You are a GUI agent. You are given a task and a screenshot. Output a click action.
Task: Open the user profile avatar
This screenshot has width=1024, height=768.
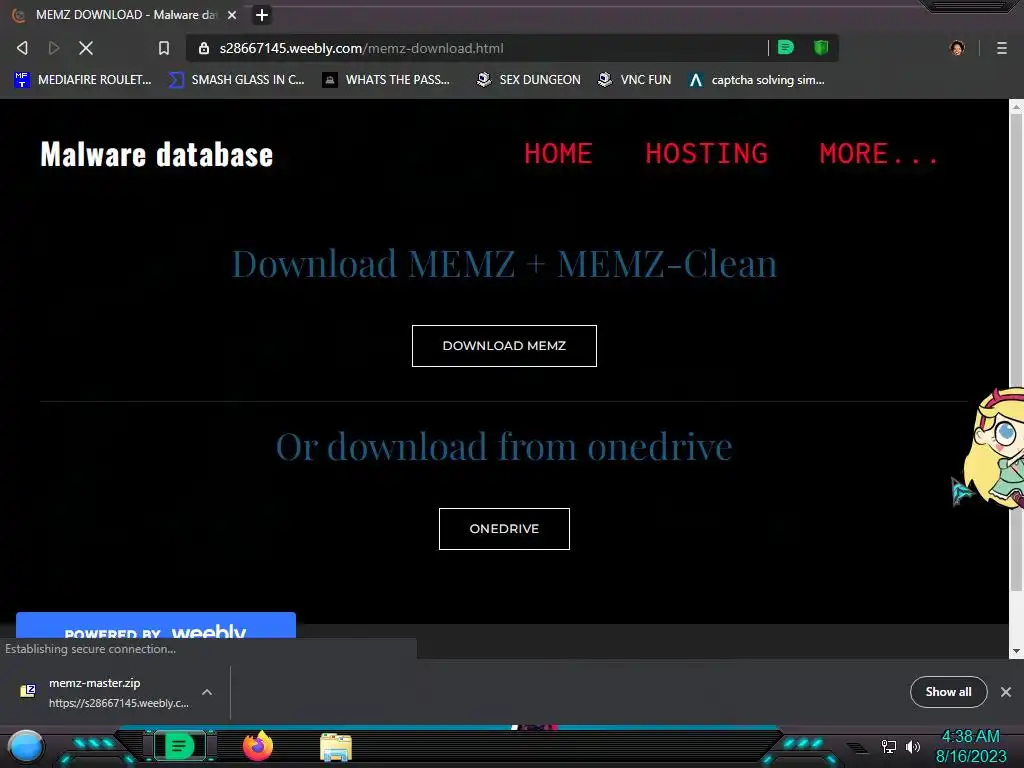coord(957,48)
